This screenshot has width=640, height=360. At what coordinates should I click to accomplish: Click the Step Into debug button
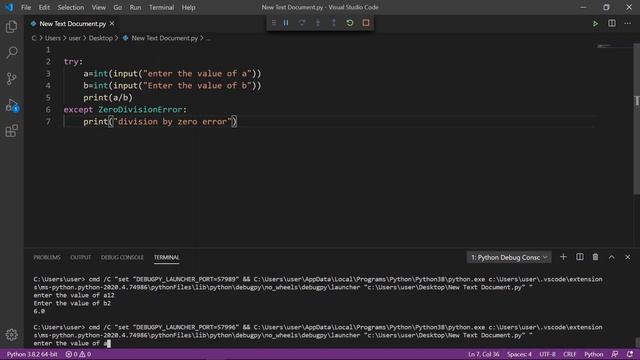tap(318, 23)
